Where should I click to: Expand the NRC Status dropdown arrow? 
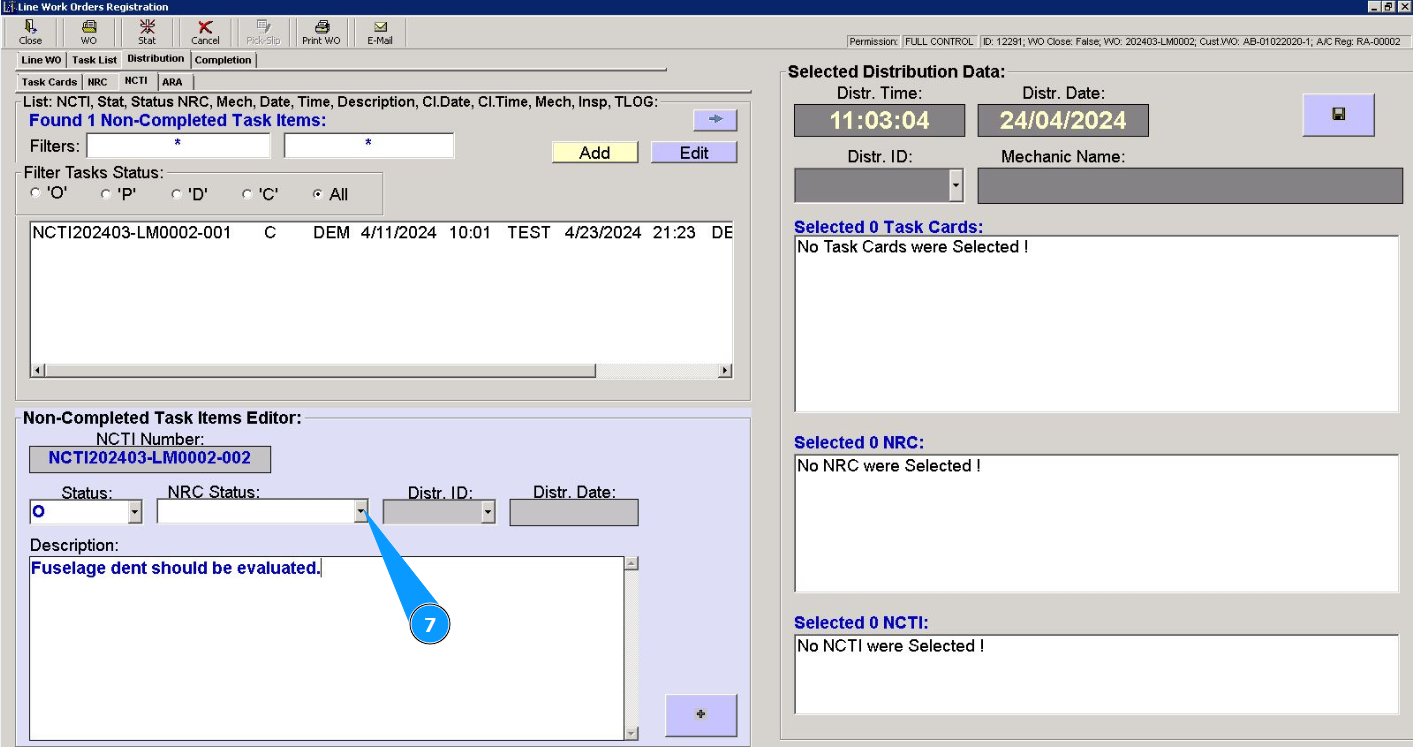360,512
